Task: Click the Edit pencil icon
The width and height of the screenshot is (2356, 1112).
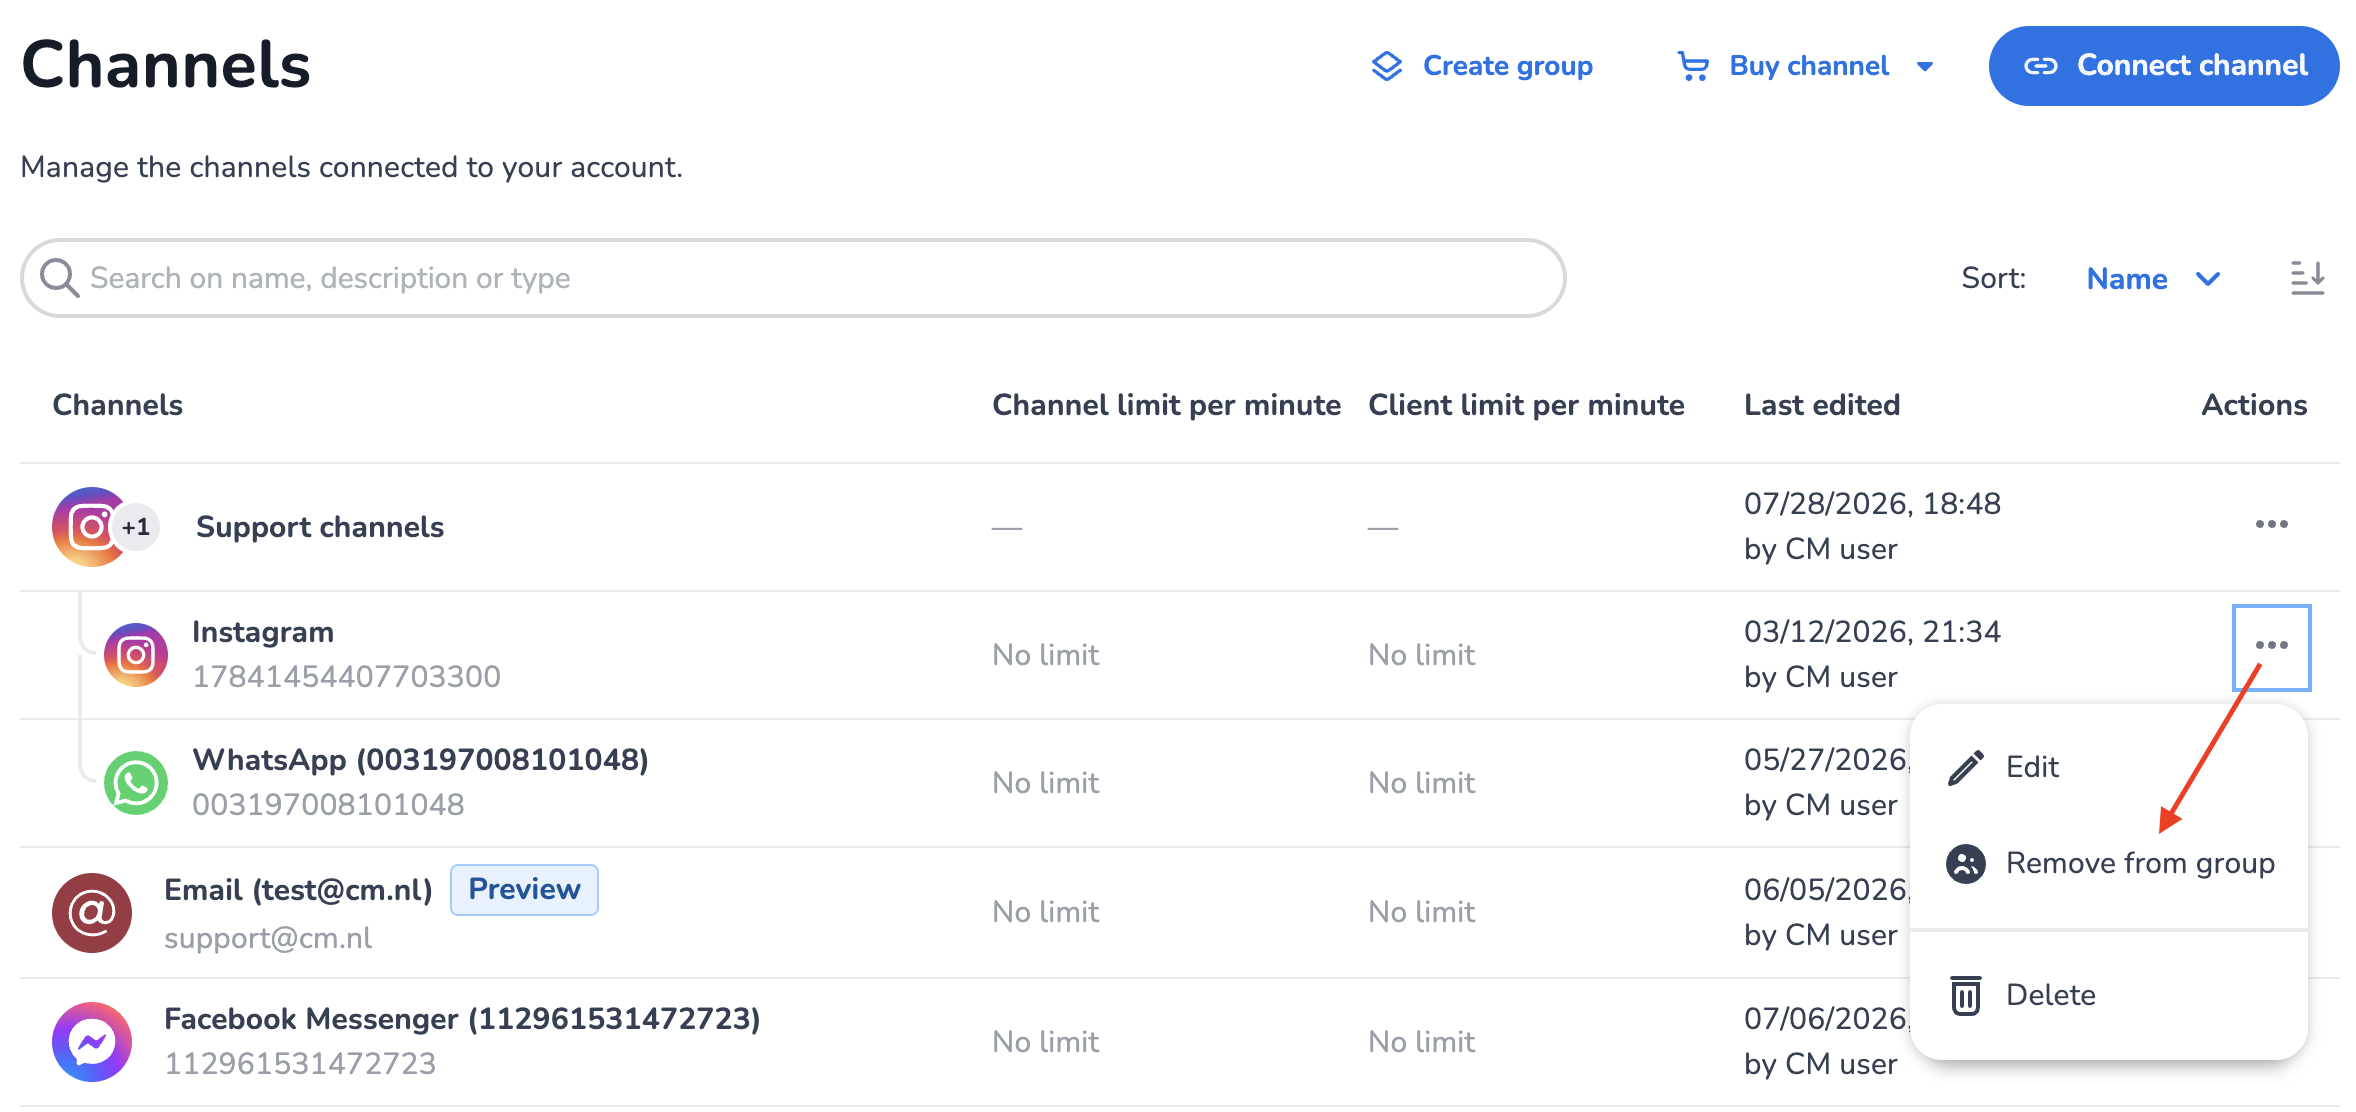Action: tap(1965, 768)
